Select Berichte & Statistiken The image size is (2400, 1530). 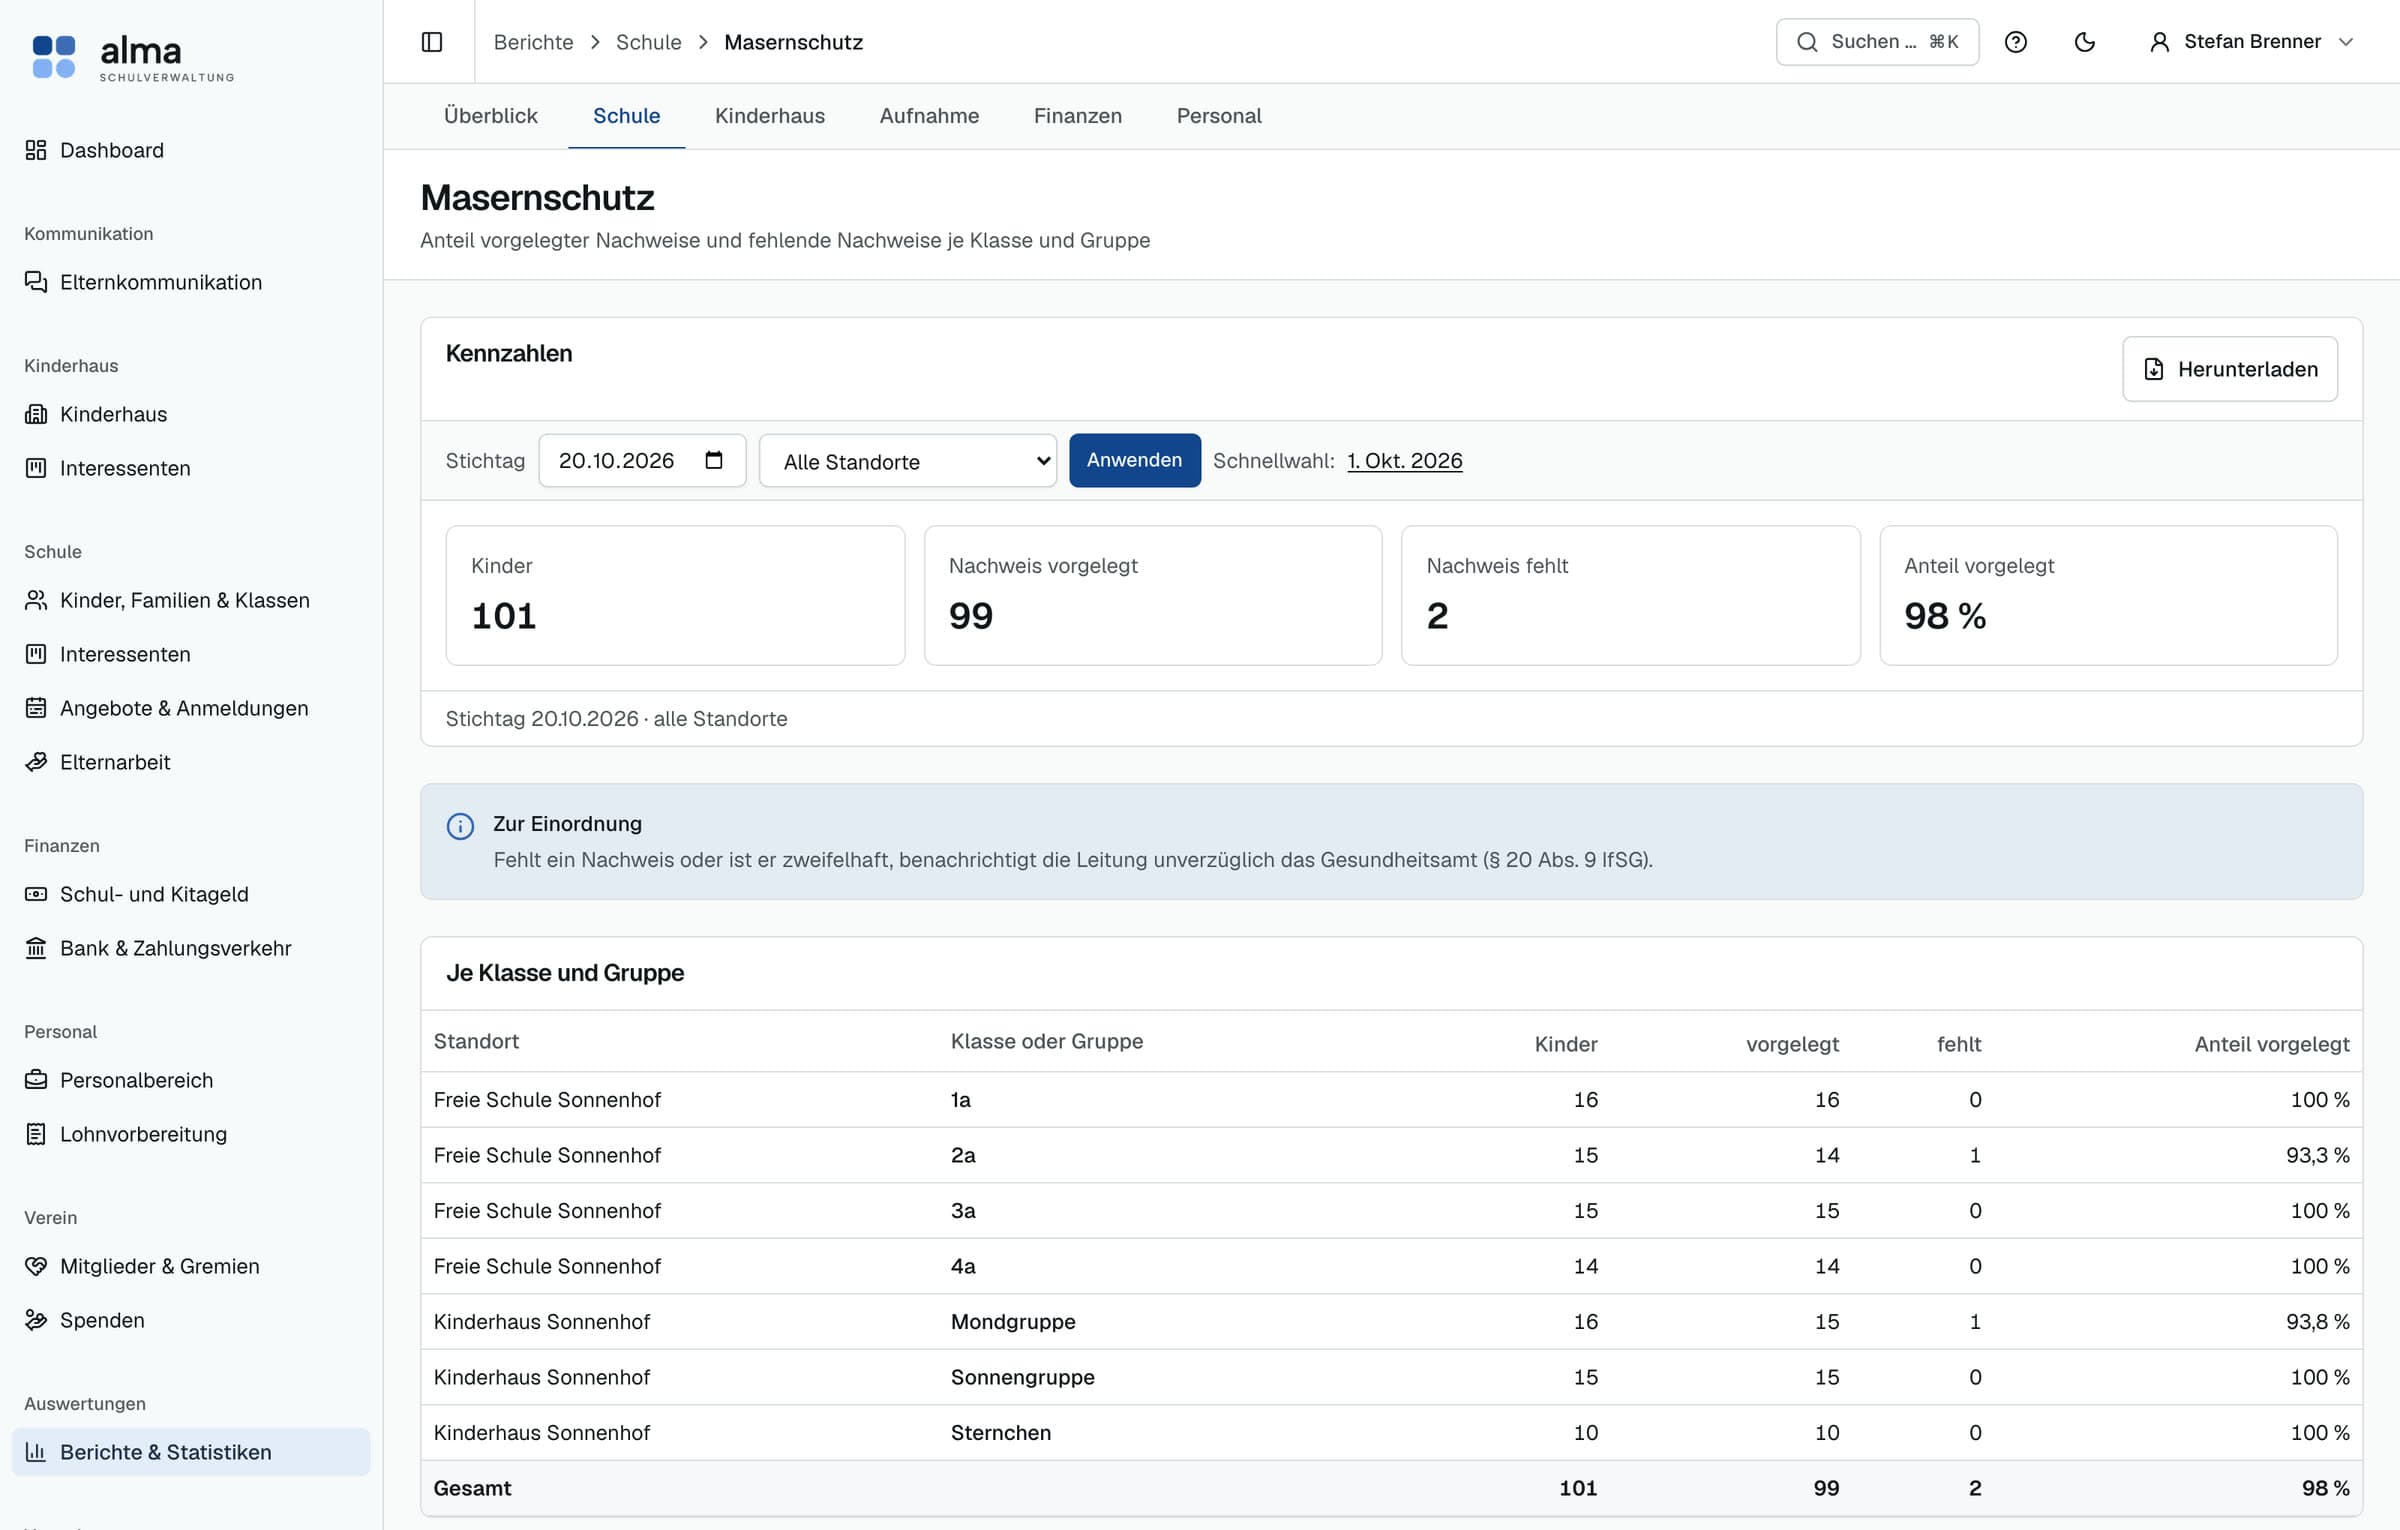pos(191,1452)
